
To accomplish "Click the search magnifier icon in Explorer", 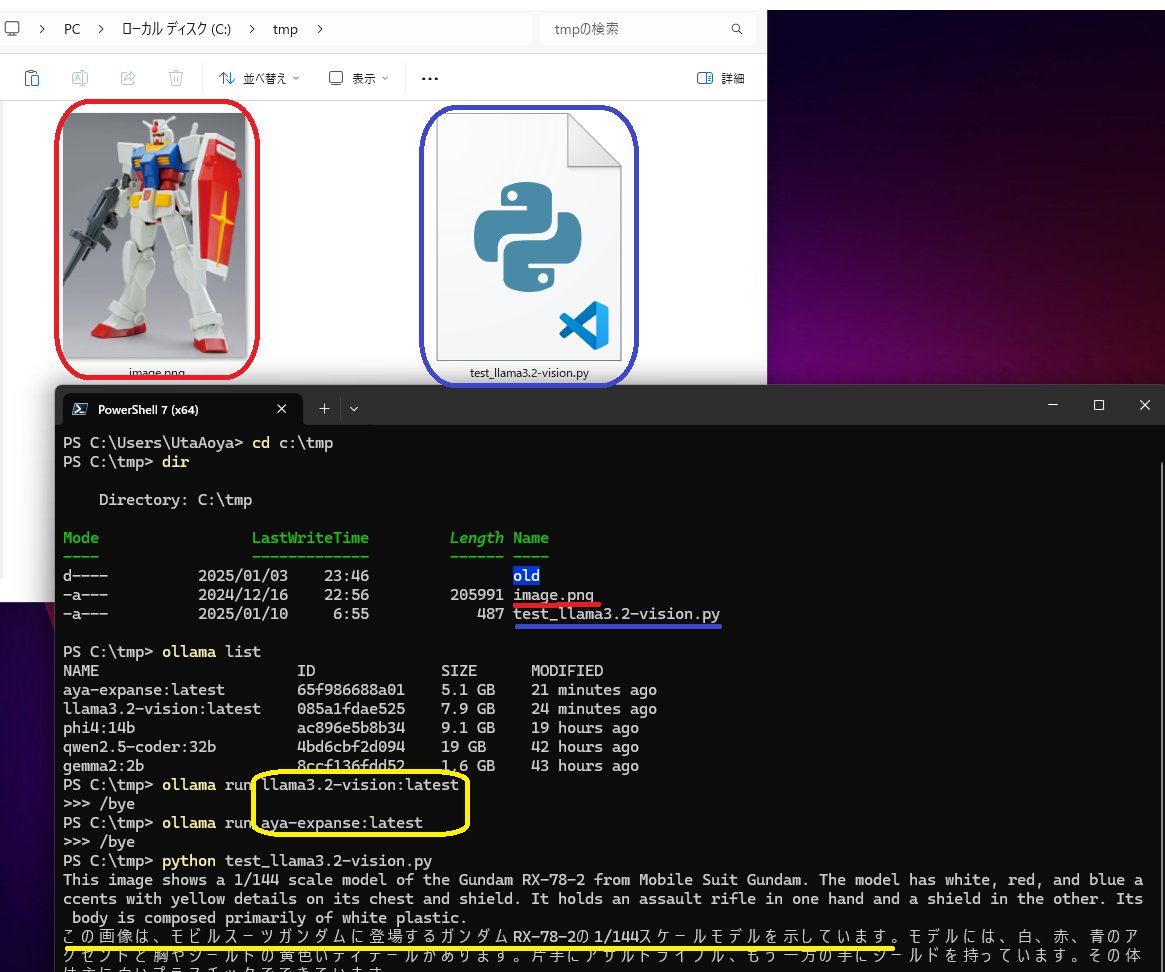I will [x=736, y=29].
